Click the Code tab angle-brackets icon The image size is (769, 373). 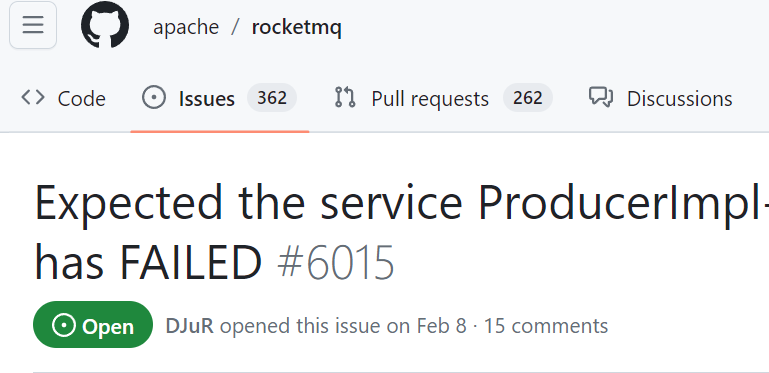tap(33, 98)
